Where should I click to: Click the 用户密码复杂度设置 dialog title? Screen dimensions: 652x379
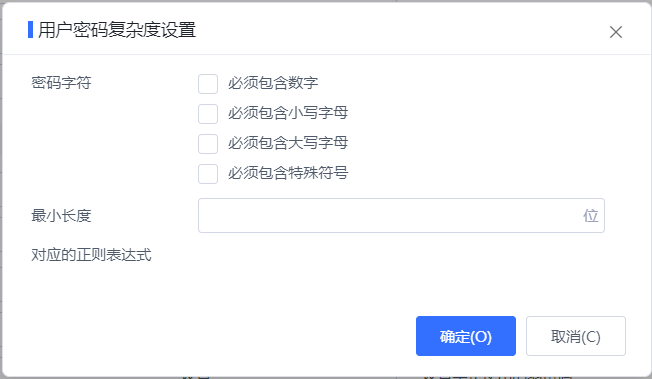coord(117,30)
